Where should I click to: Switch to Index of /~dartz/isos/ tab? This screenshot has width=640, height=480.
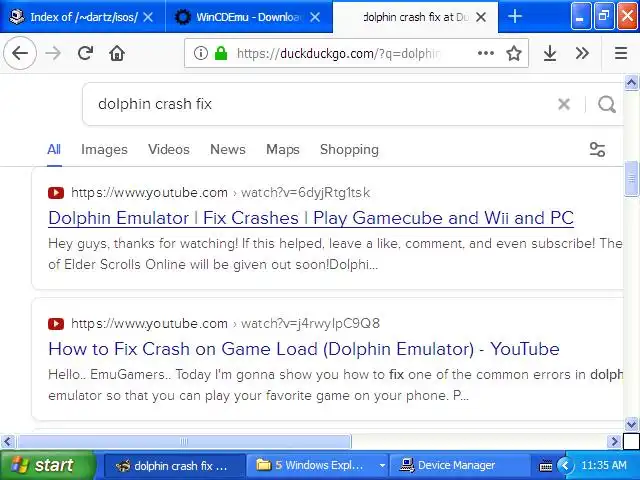(82, 17)
